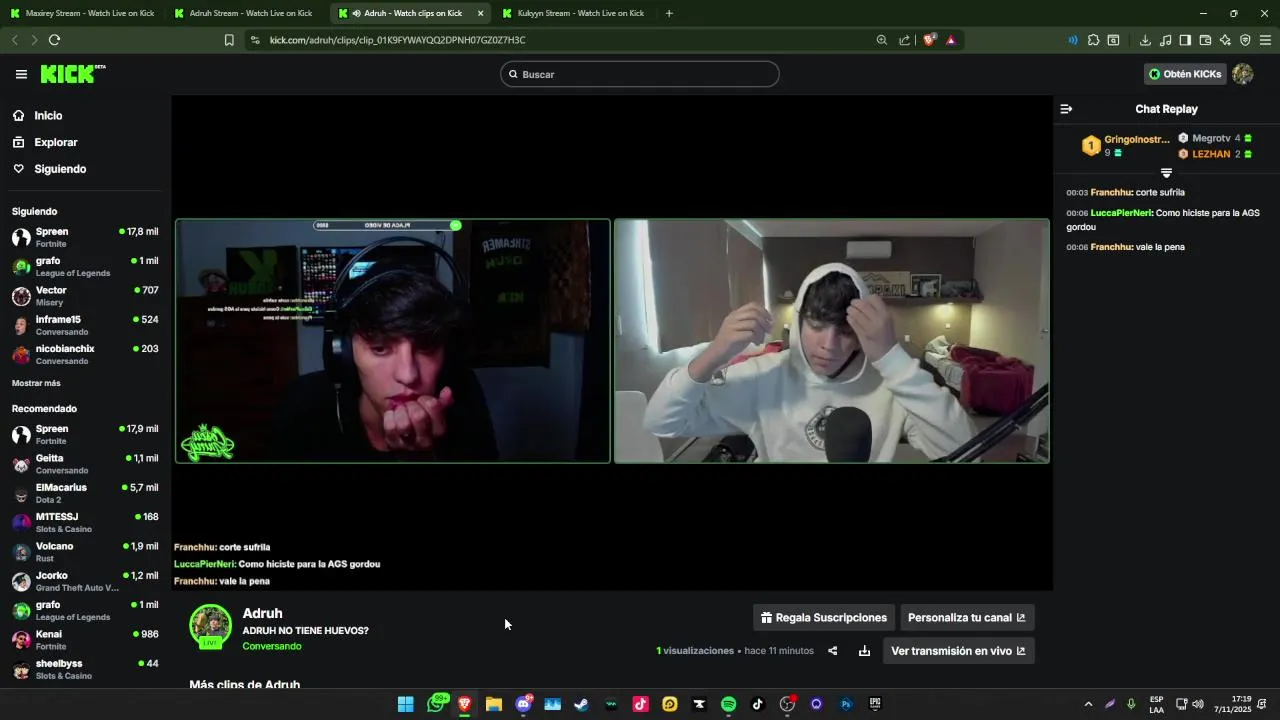Collapse the Chat Replay panel arrow
This screenshot has height=720, width=1280.
pos(1066,109)
